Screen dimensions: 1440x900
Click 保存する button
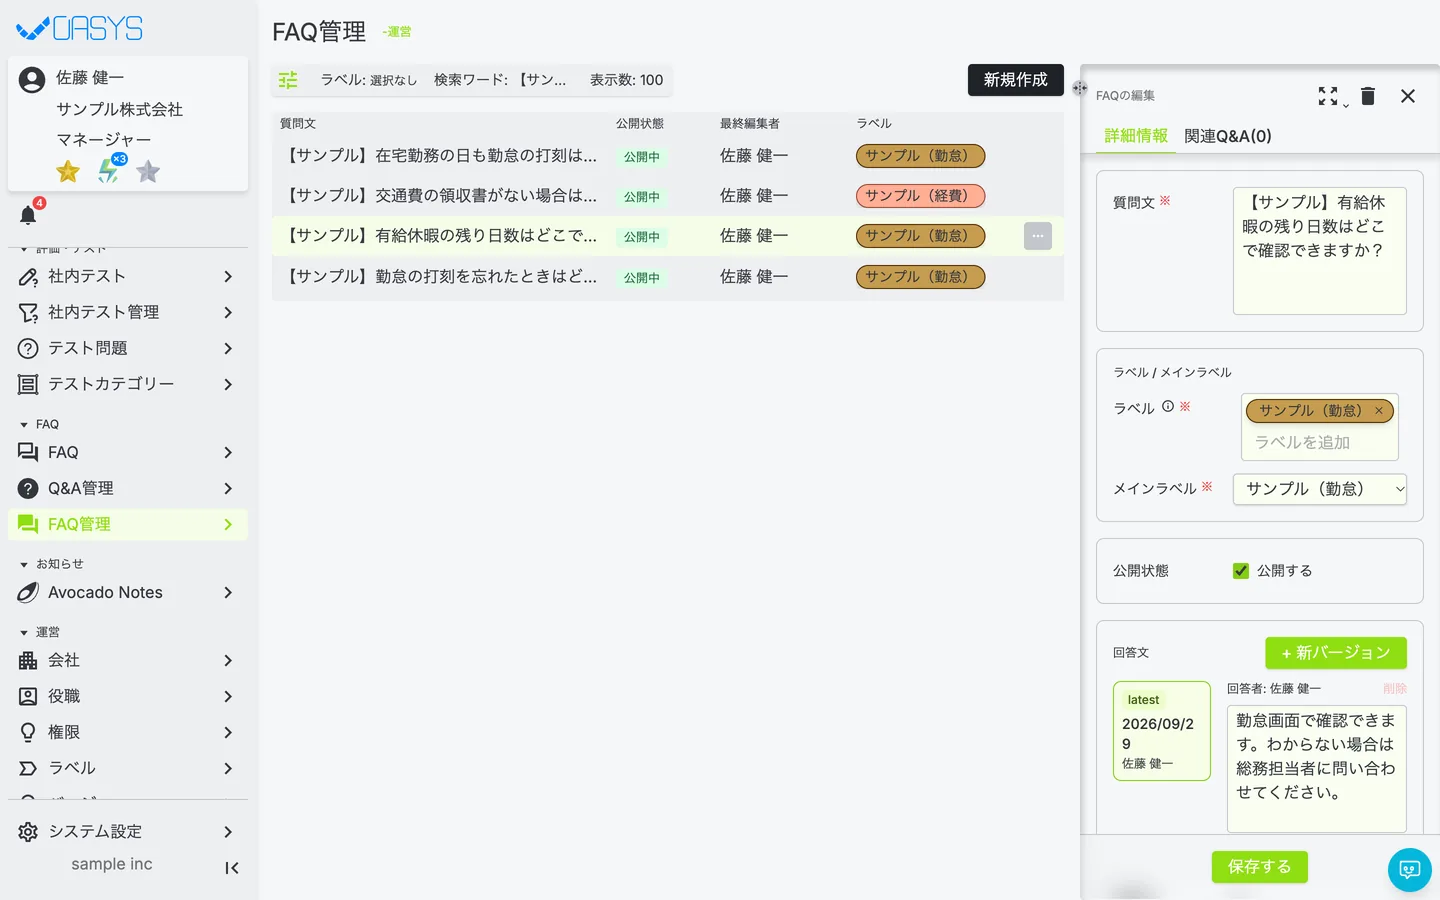(1260, 867)
